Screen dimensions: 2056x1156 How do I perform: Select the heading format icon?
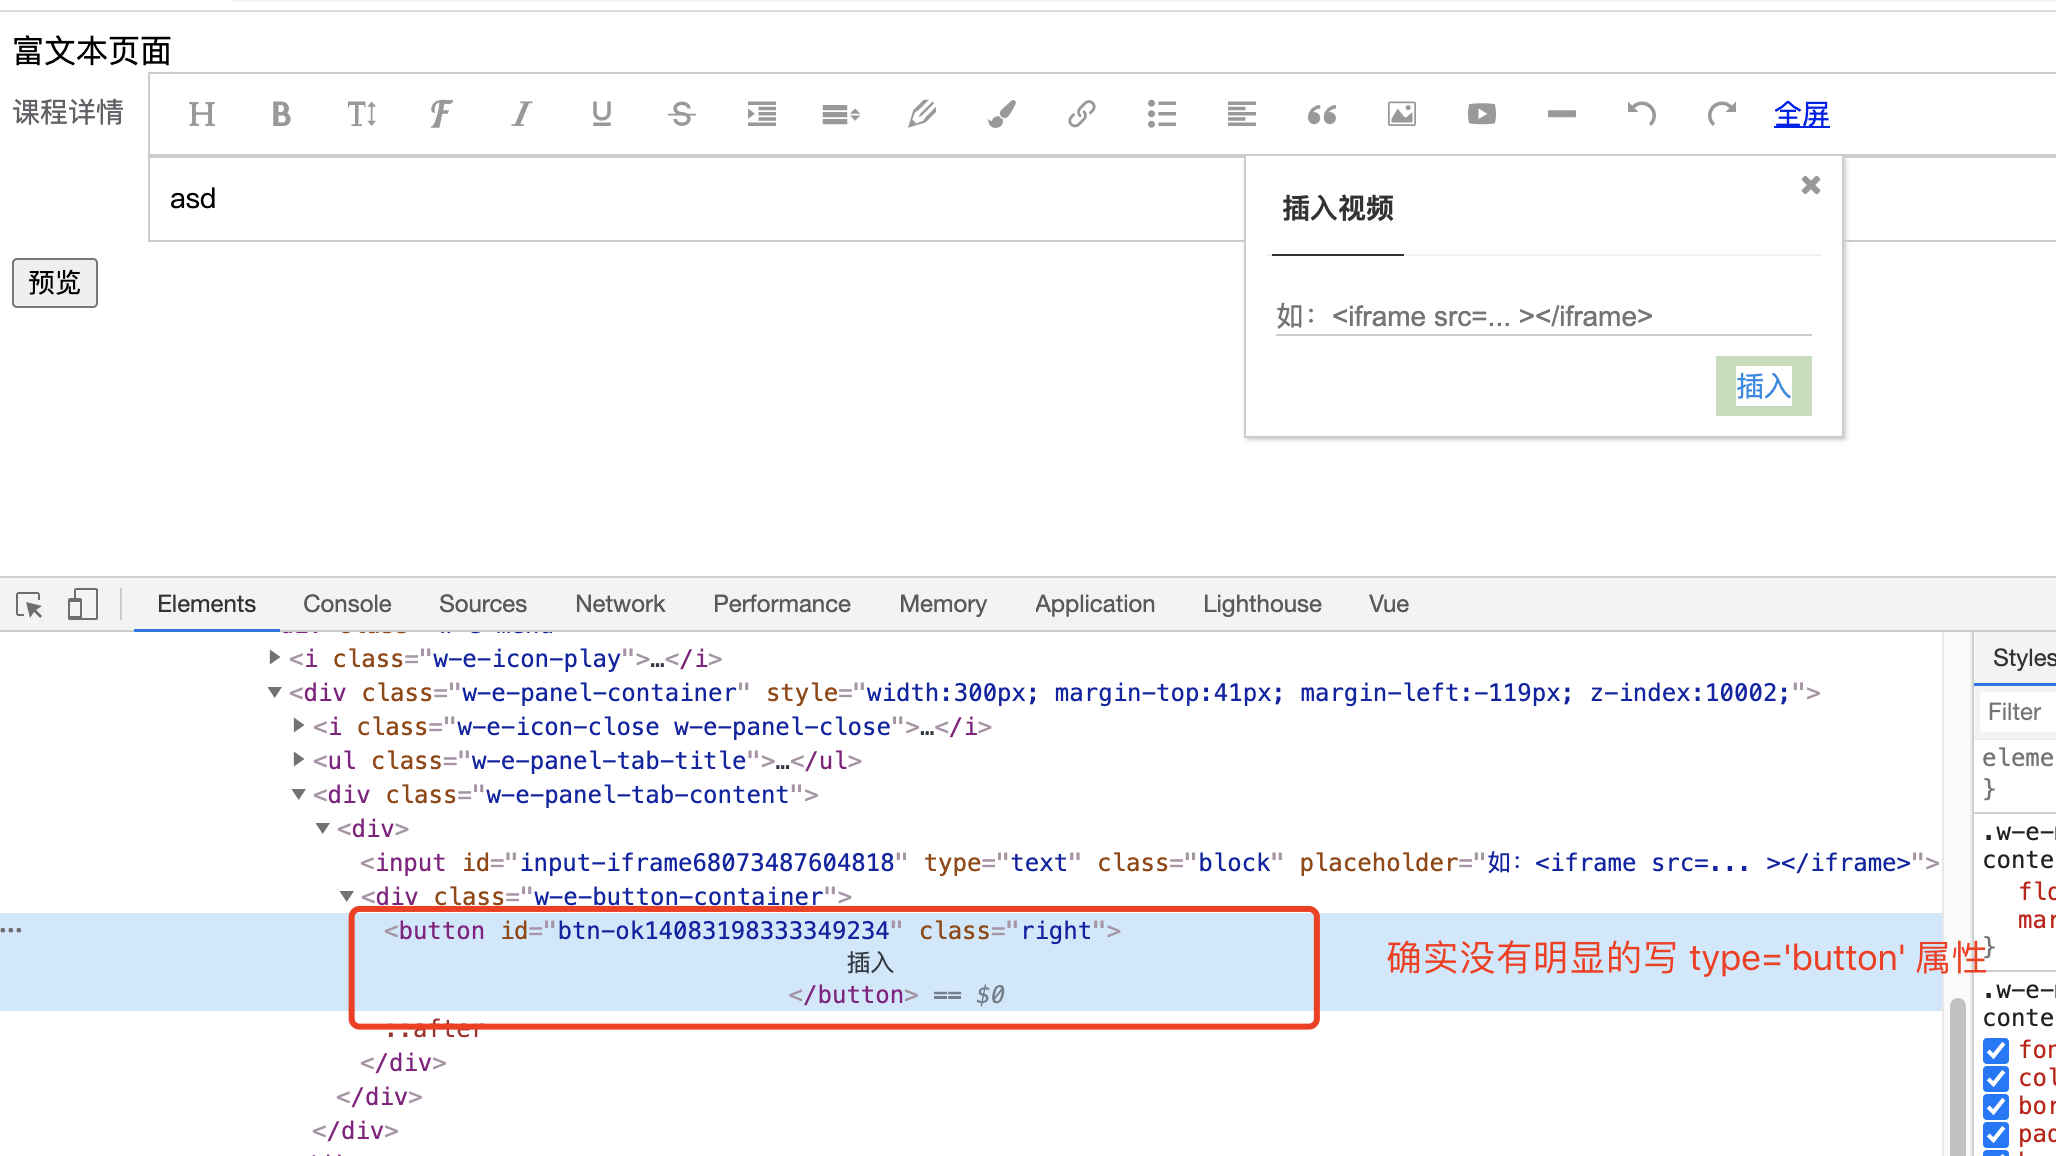coord(201,114)
